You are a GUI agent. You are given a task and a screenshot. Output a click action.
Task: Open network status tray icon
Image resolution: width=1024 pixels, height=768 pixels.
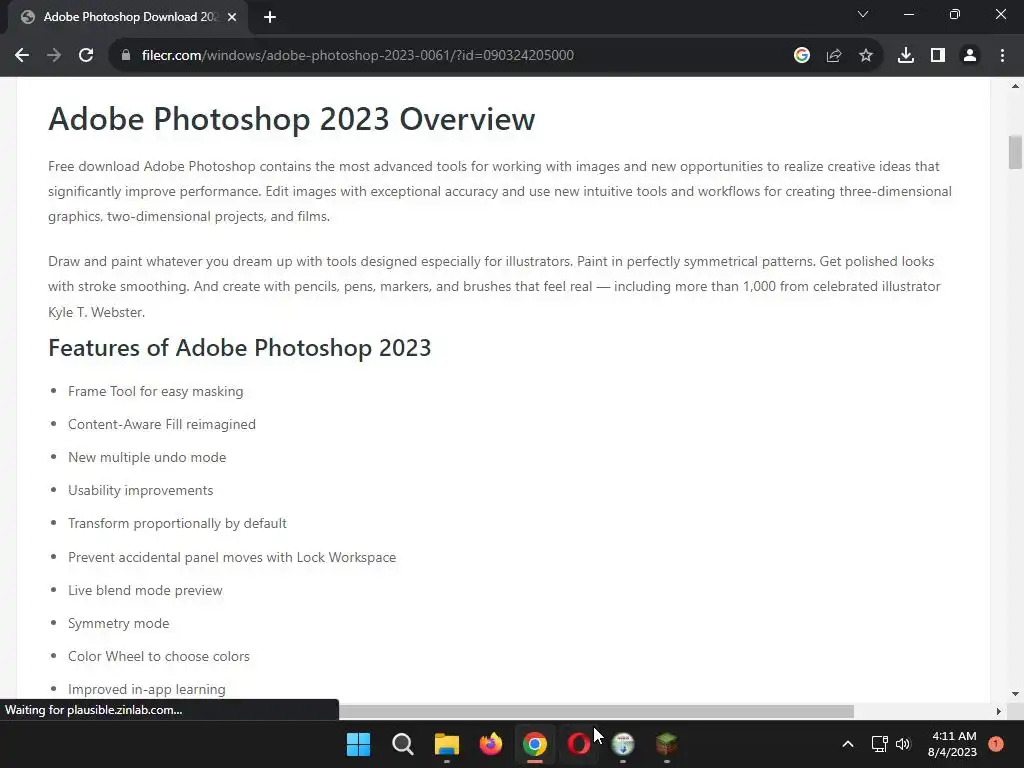(879, 744)
